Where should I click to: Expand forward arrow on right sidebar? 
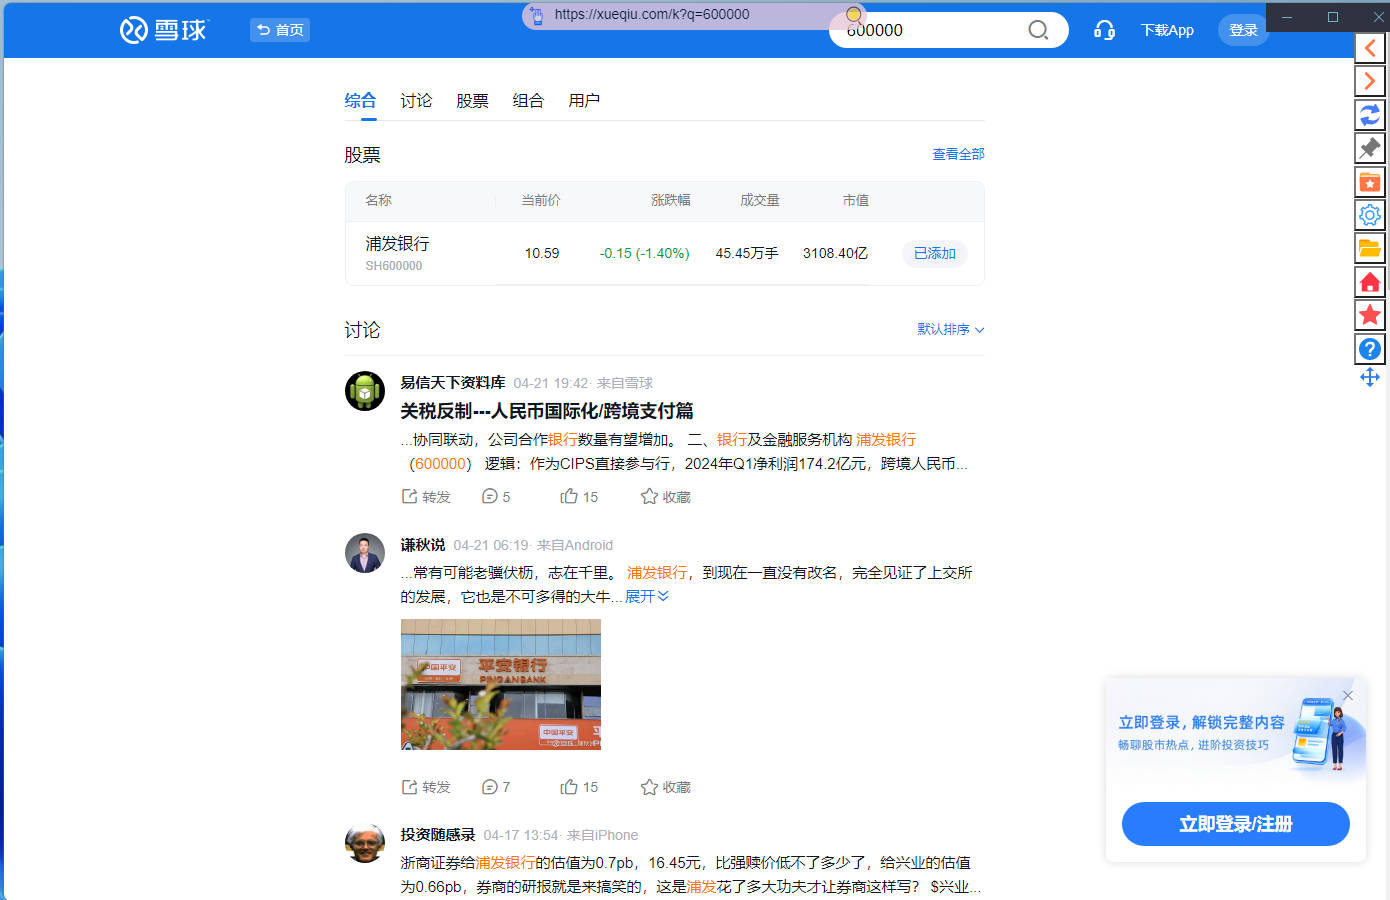tap(1369, 81)
